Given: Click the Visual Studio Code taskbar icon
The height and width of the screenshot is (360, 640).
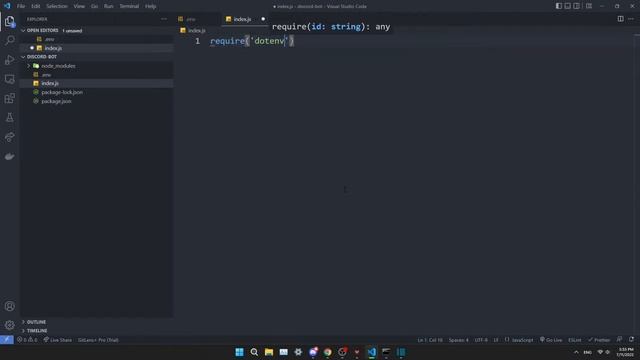Looking at the screenshot, I should [372, 352].
